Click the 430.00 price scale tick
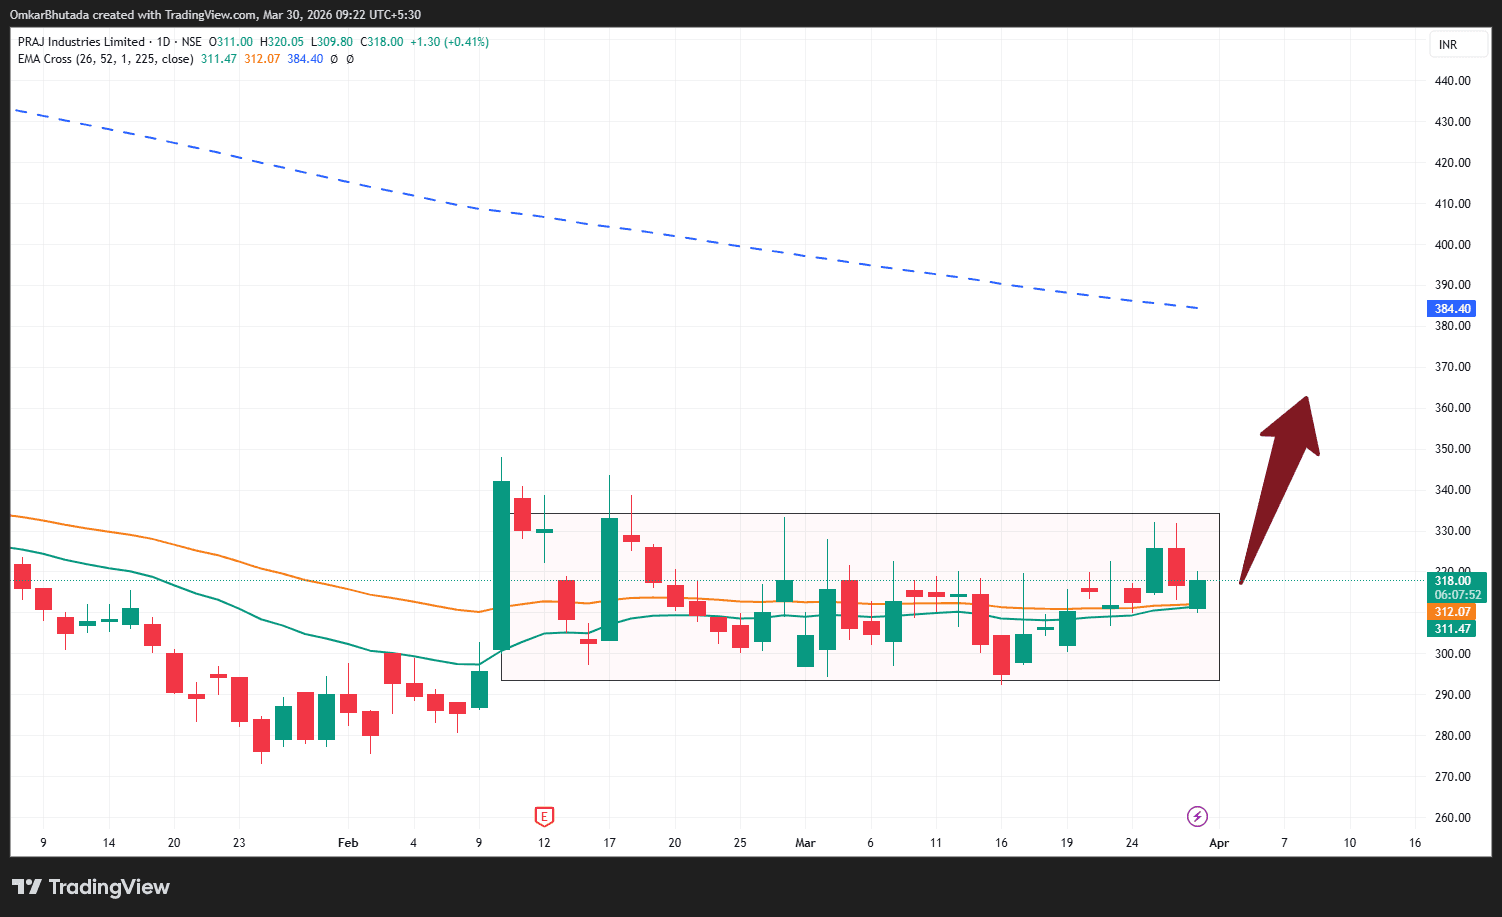Viewport: 1502px width, 917px height. click(x=1452, y=122)
